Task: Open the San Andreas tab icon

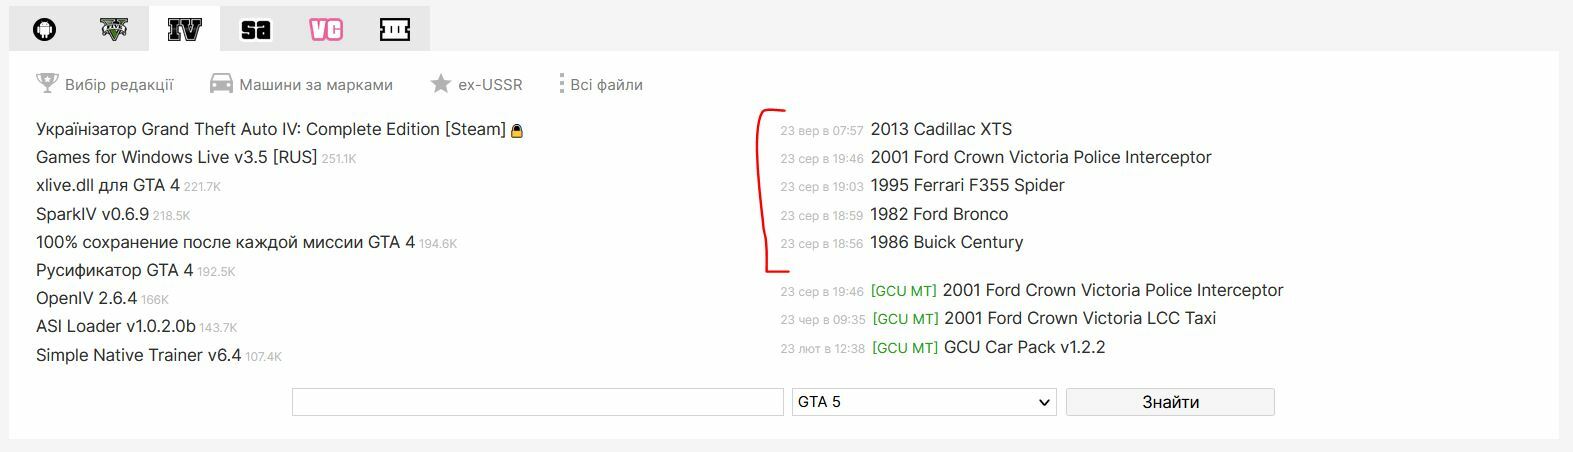Action: (255, 29)
